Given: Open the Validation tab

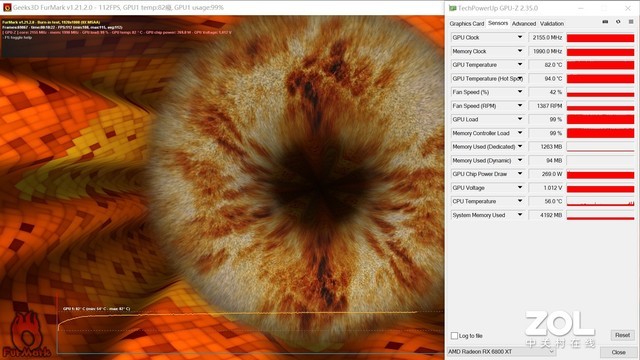Looking at the screenshot, I should point(552,24).
